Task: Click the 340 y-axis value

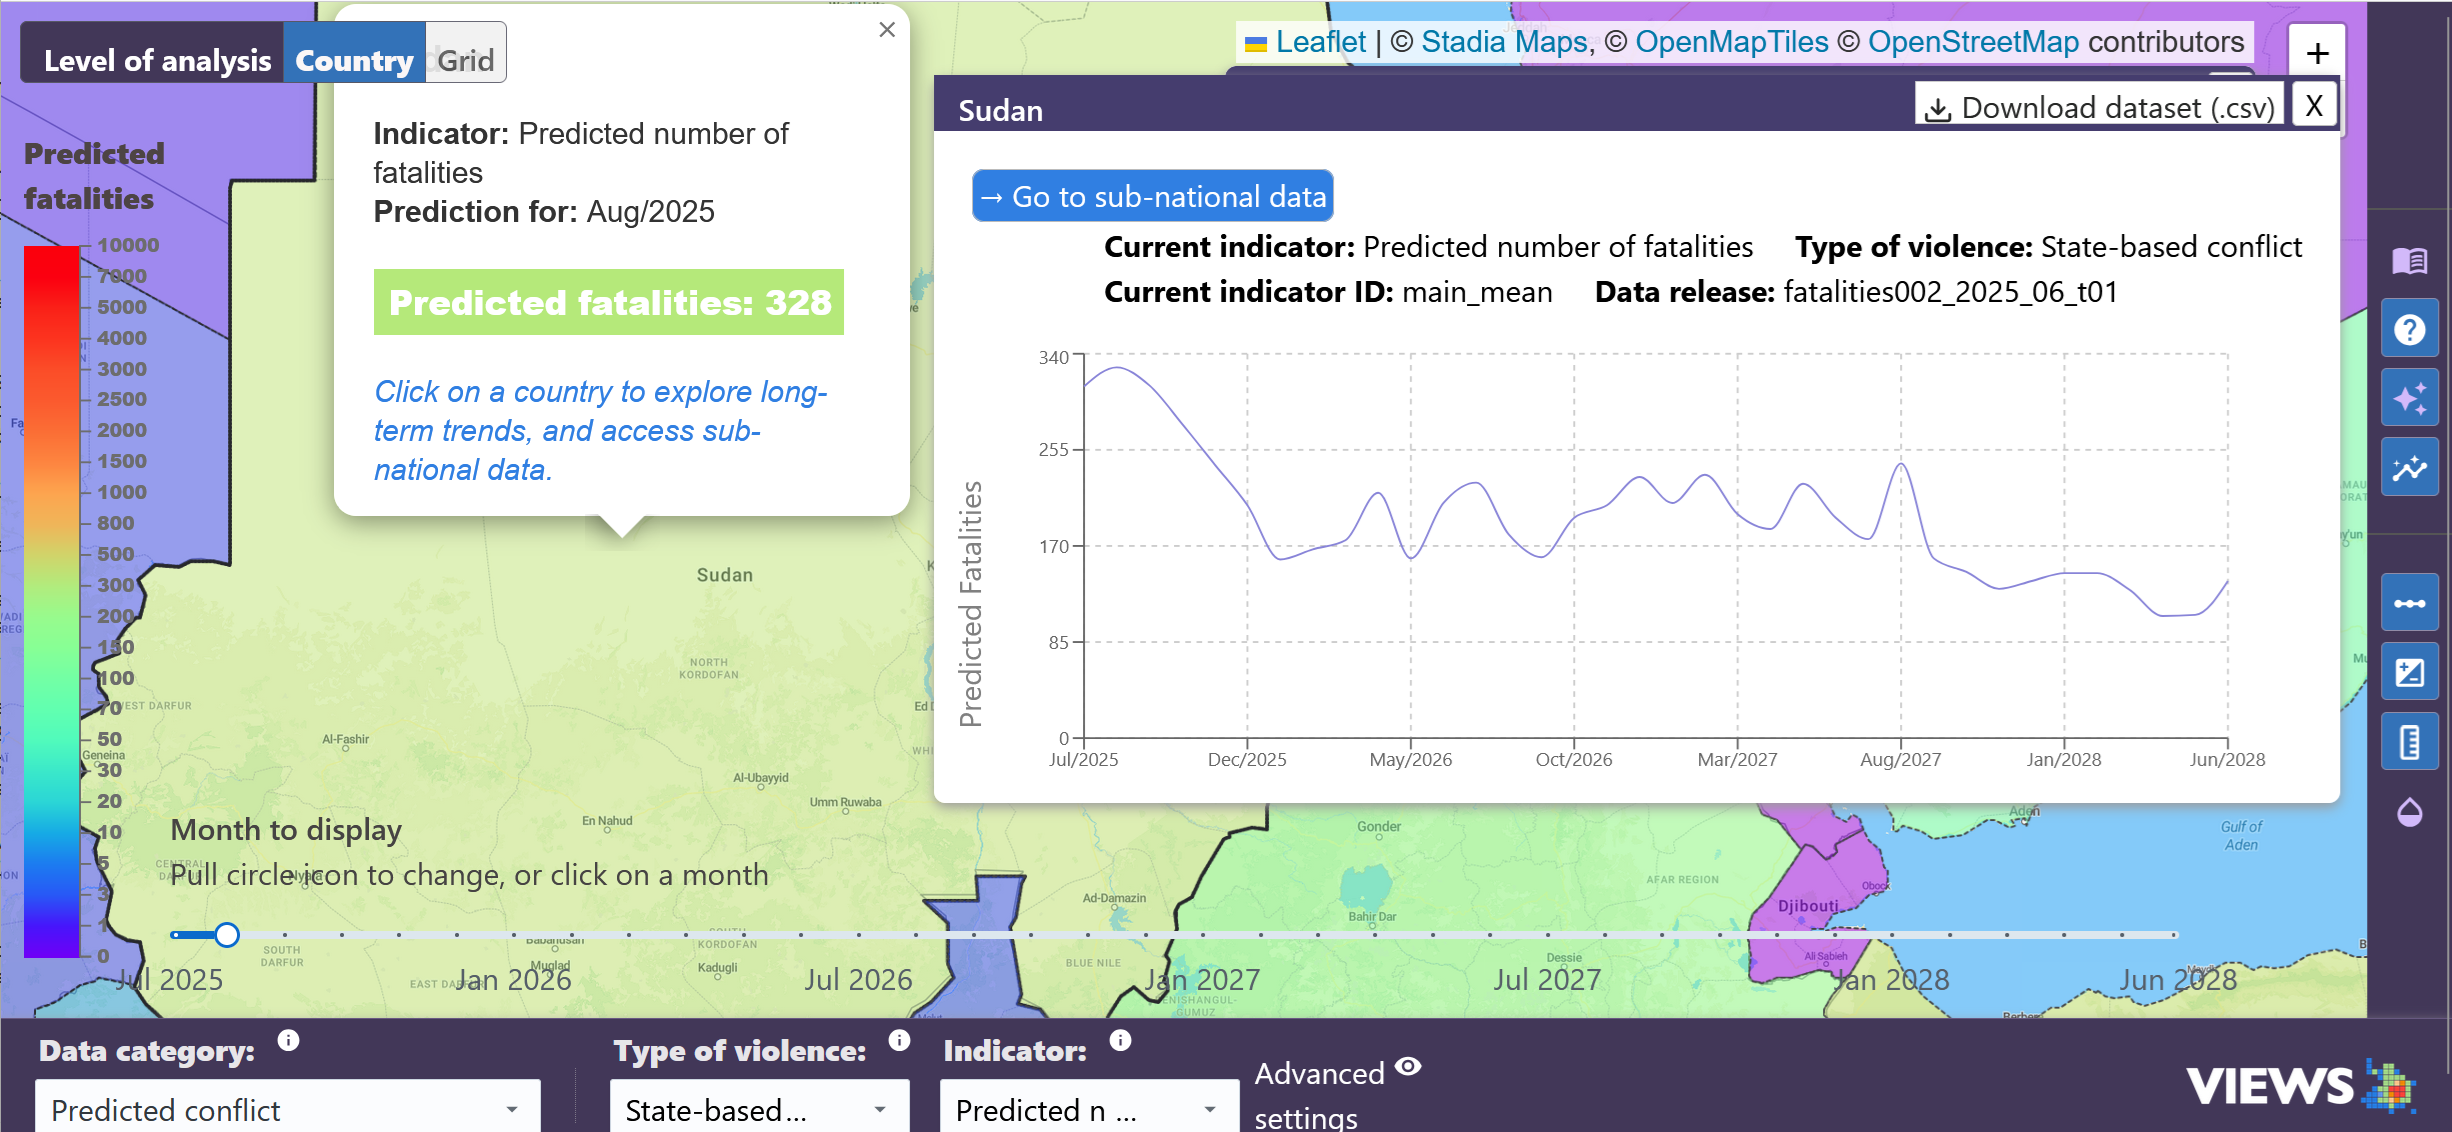Action: coord(1053,357)
